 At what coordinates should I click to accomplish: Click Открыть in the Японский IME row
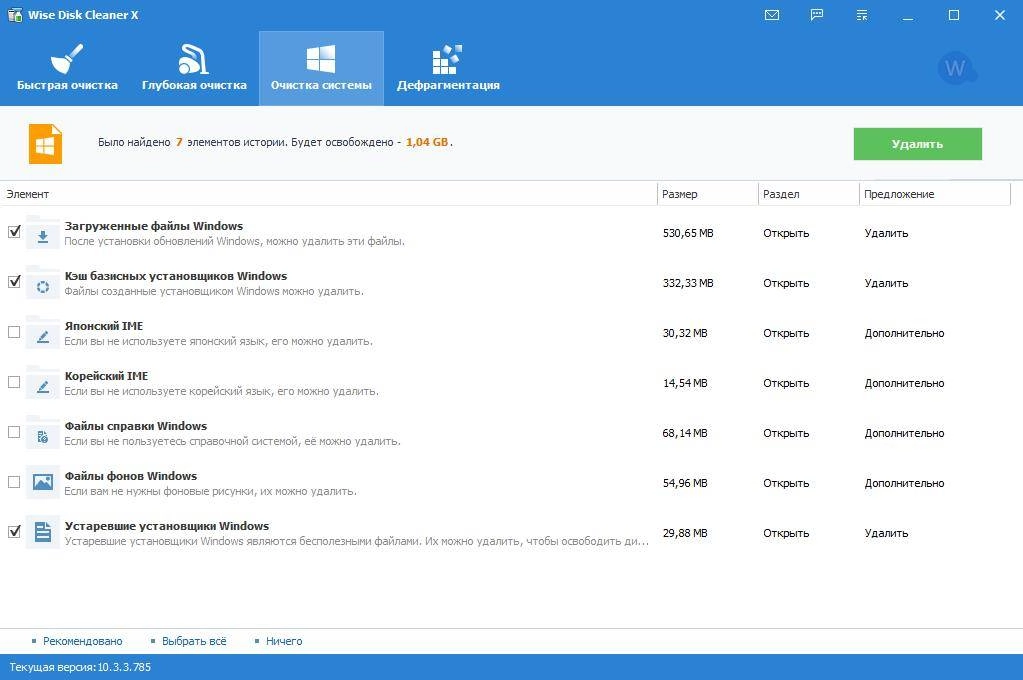786,333
